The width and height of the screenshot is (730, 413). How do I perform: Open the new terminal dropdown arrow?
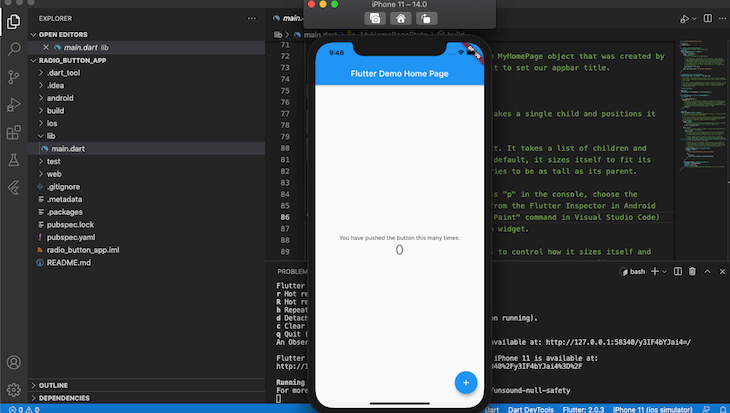click(x=665, y=271)
